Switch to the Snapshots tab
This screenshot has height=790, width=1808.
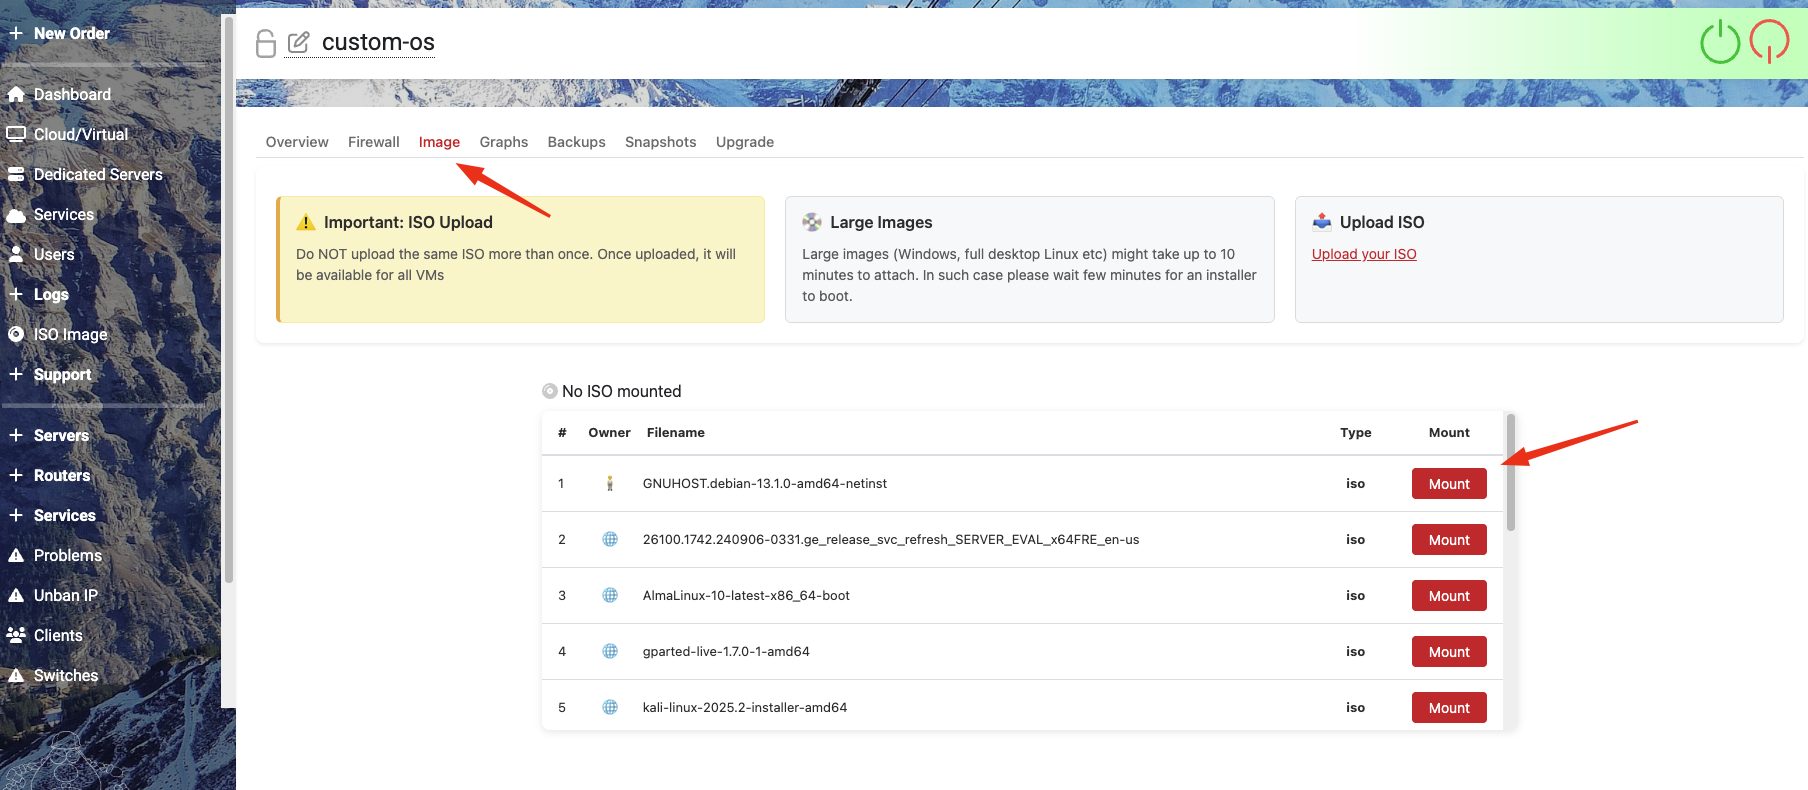point(660,142)
